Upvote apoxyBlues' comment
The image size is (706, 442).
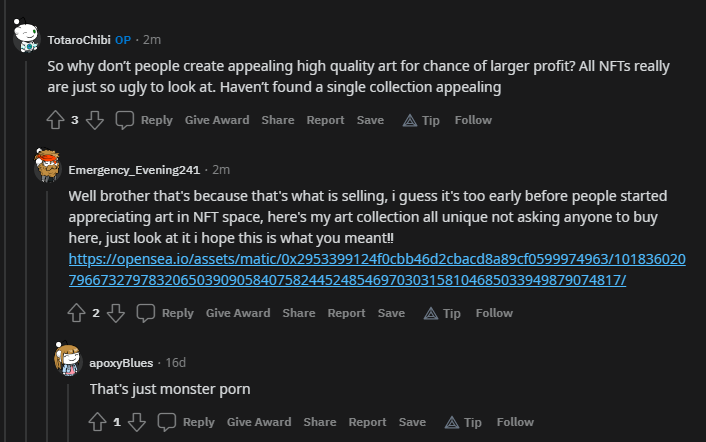coord(97,422)
